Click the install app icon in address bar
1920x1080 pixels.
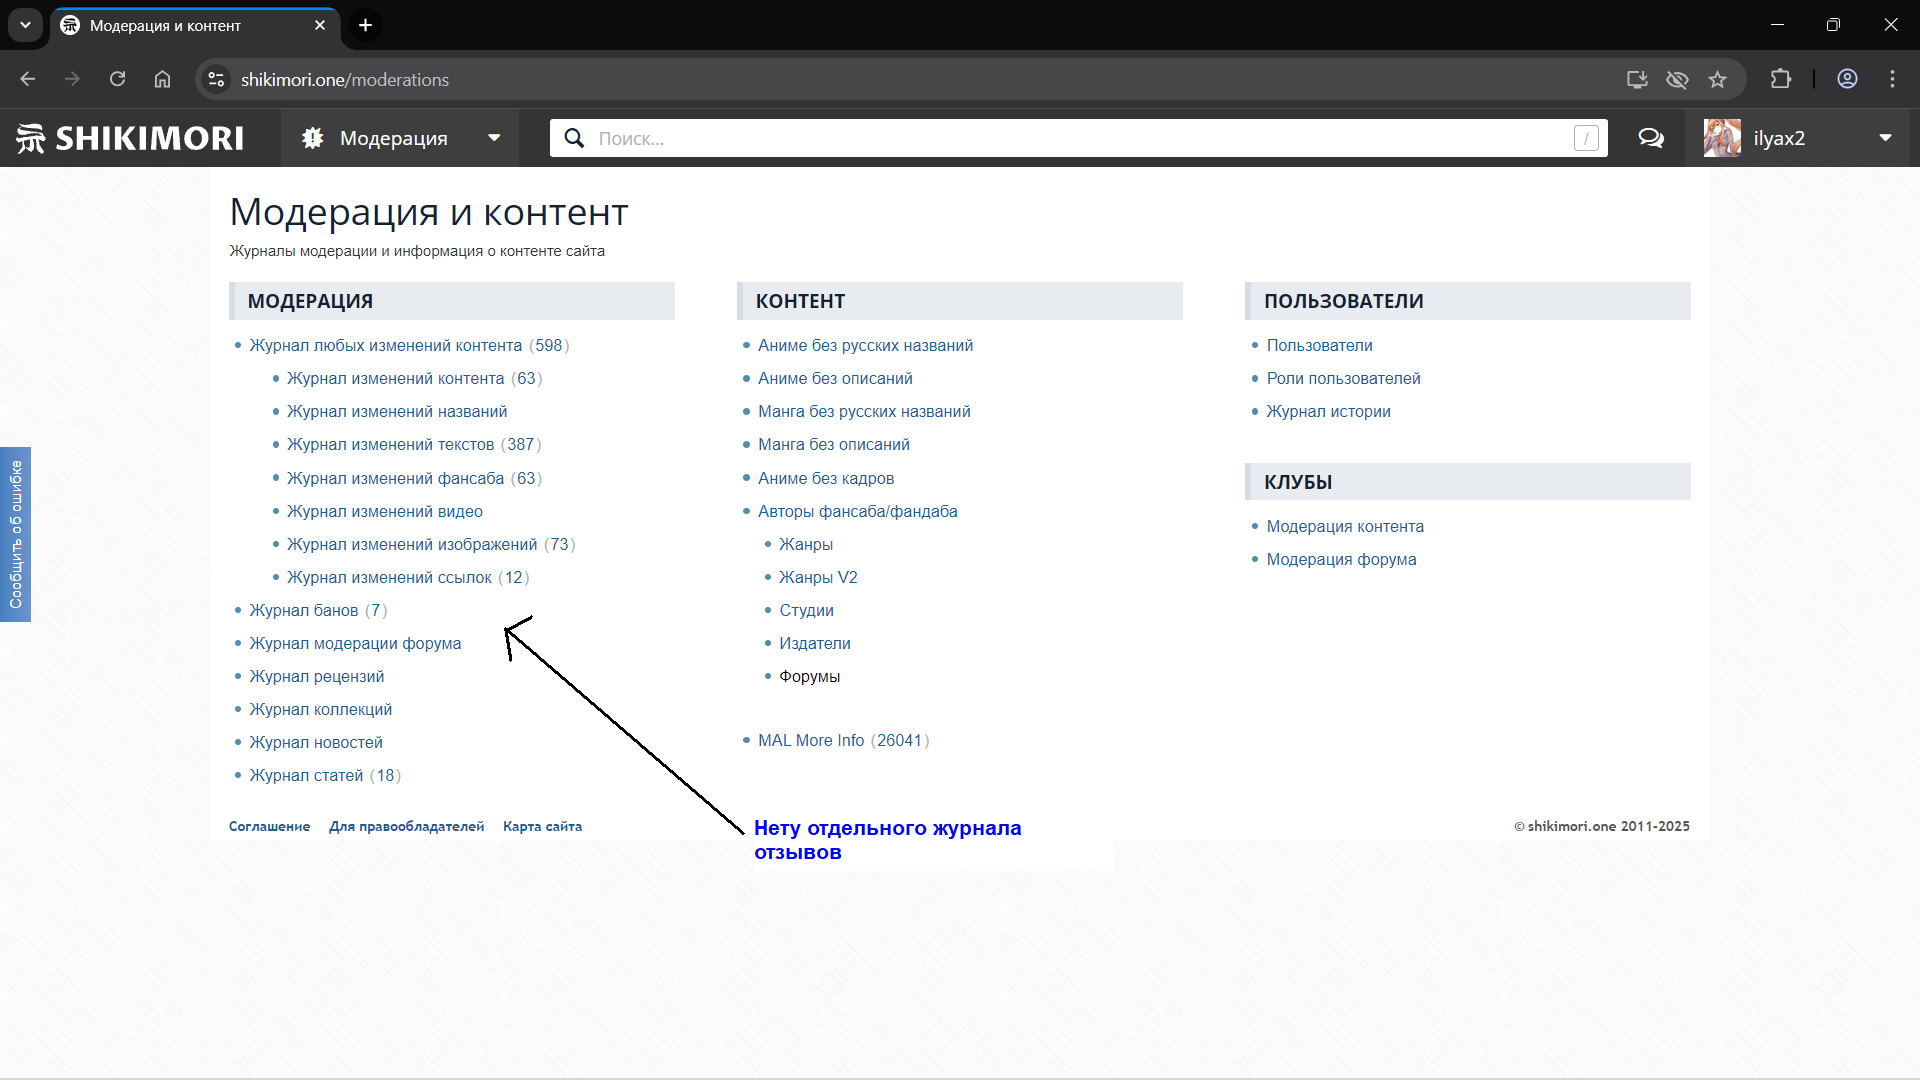pyautogui.click(x=1637, y=79)
